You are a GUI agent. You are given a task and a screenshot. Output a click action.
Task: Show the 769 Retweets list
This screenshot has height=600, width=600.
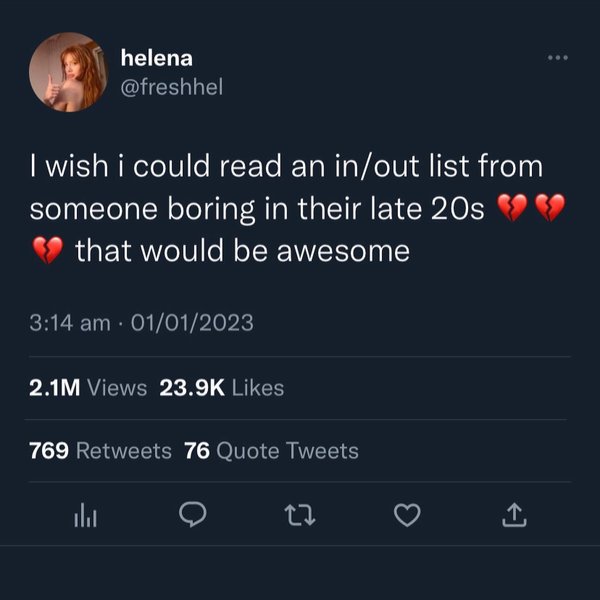(x=101, y=451)
